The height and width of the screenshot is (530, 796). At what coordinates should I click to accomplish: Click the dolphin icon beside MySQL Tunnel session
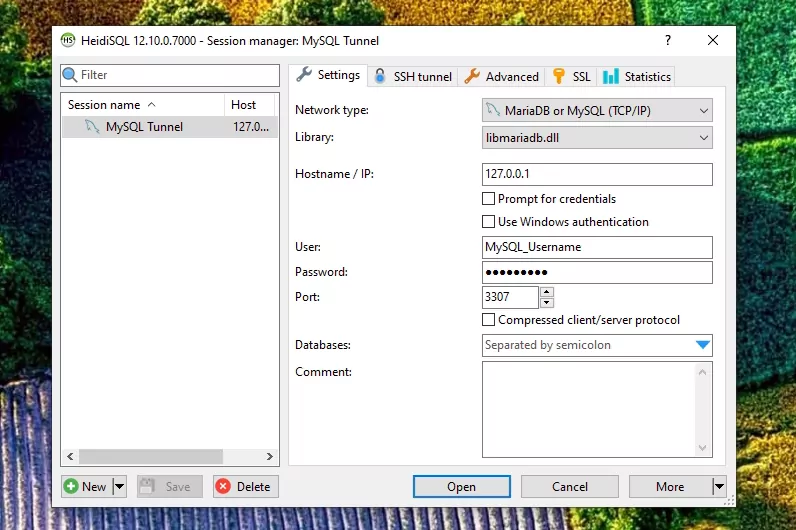[x=92, y=126]
